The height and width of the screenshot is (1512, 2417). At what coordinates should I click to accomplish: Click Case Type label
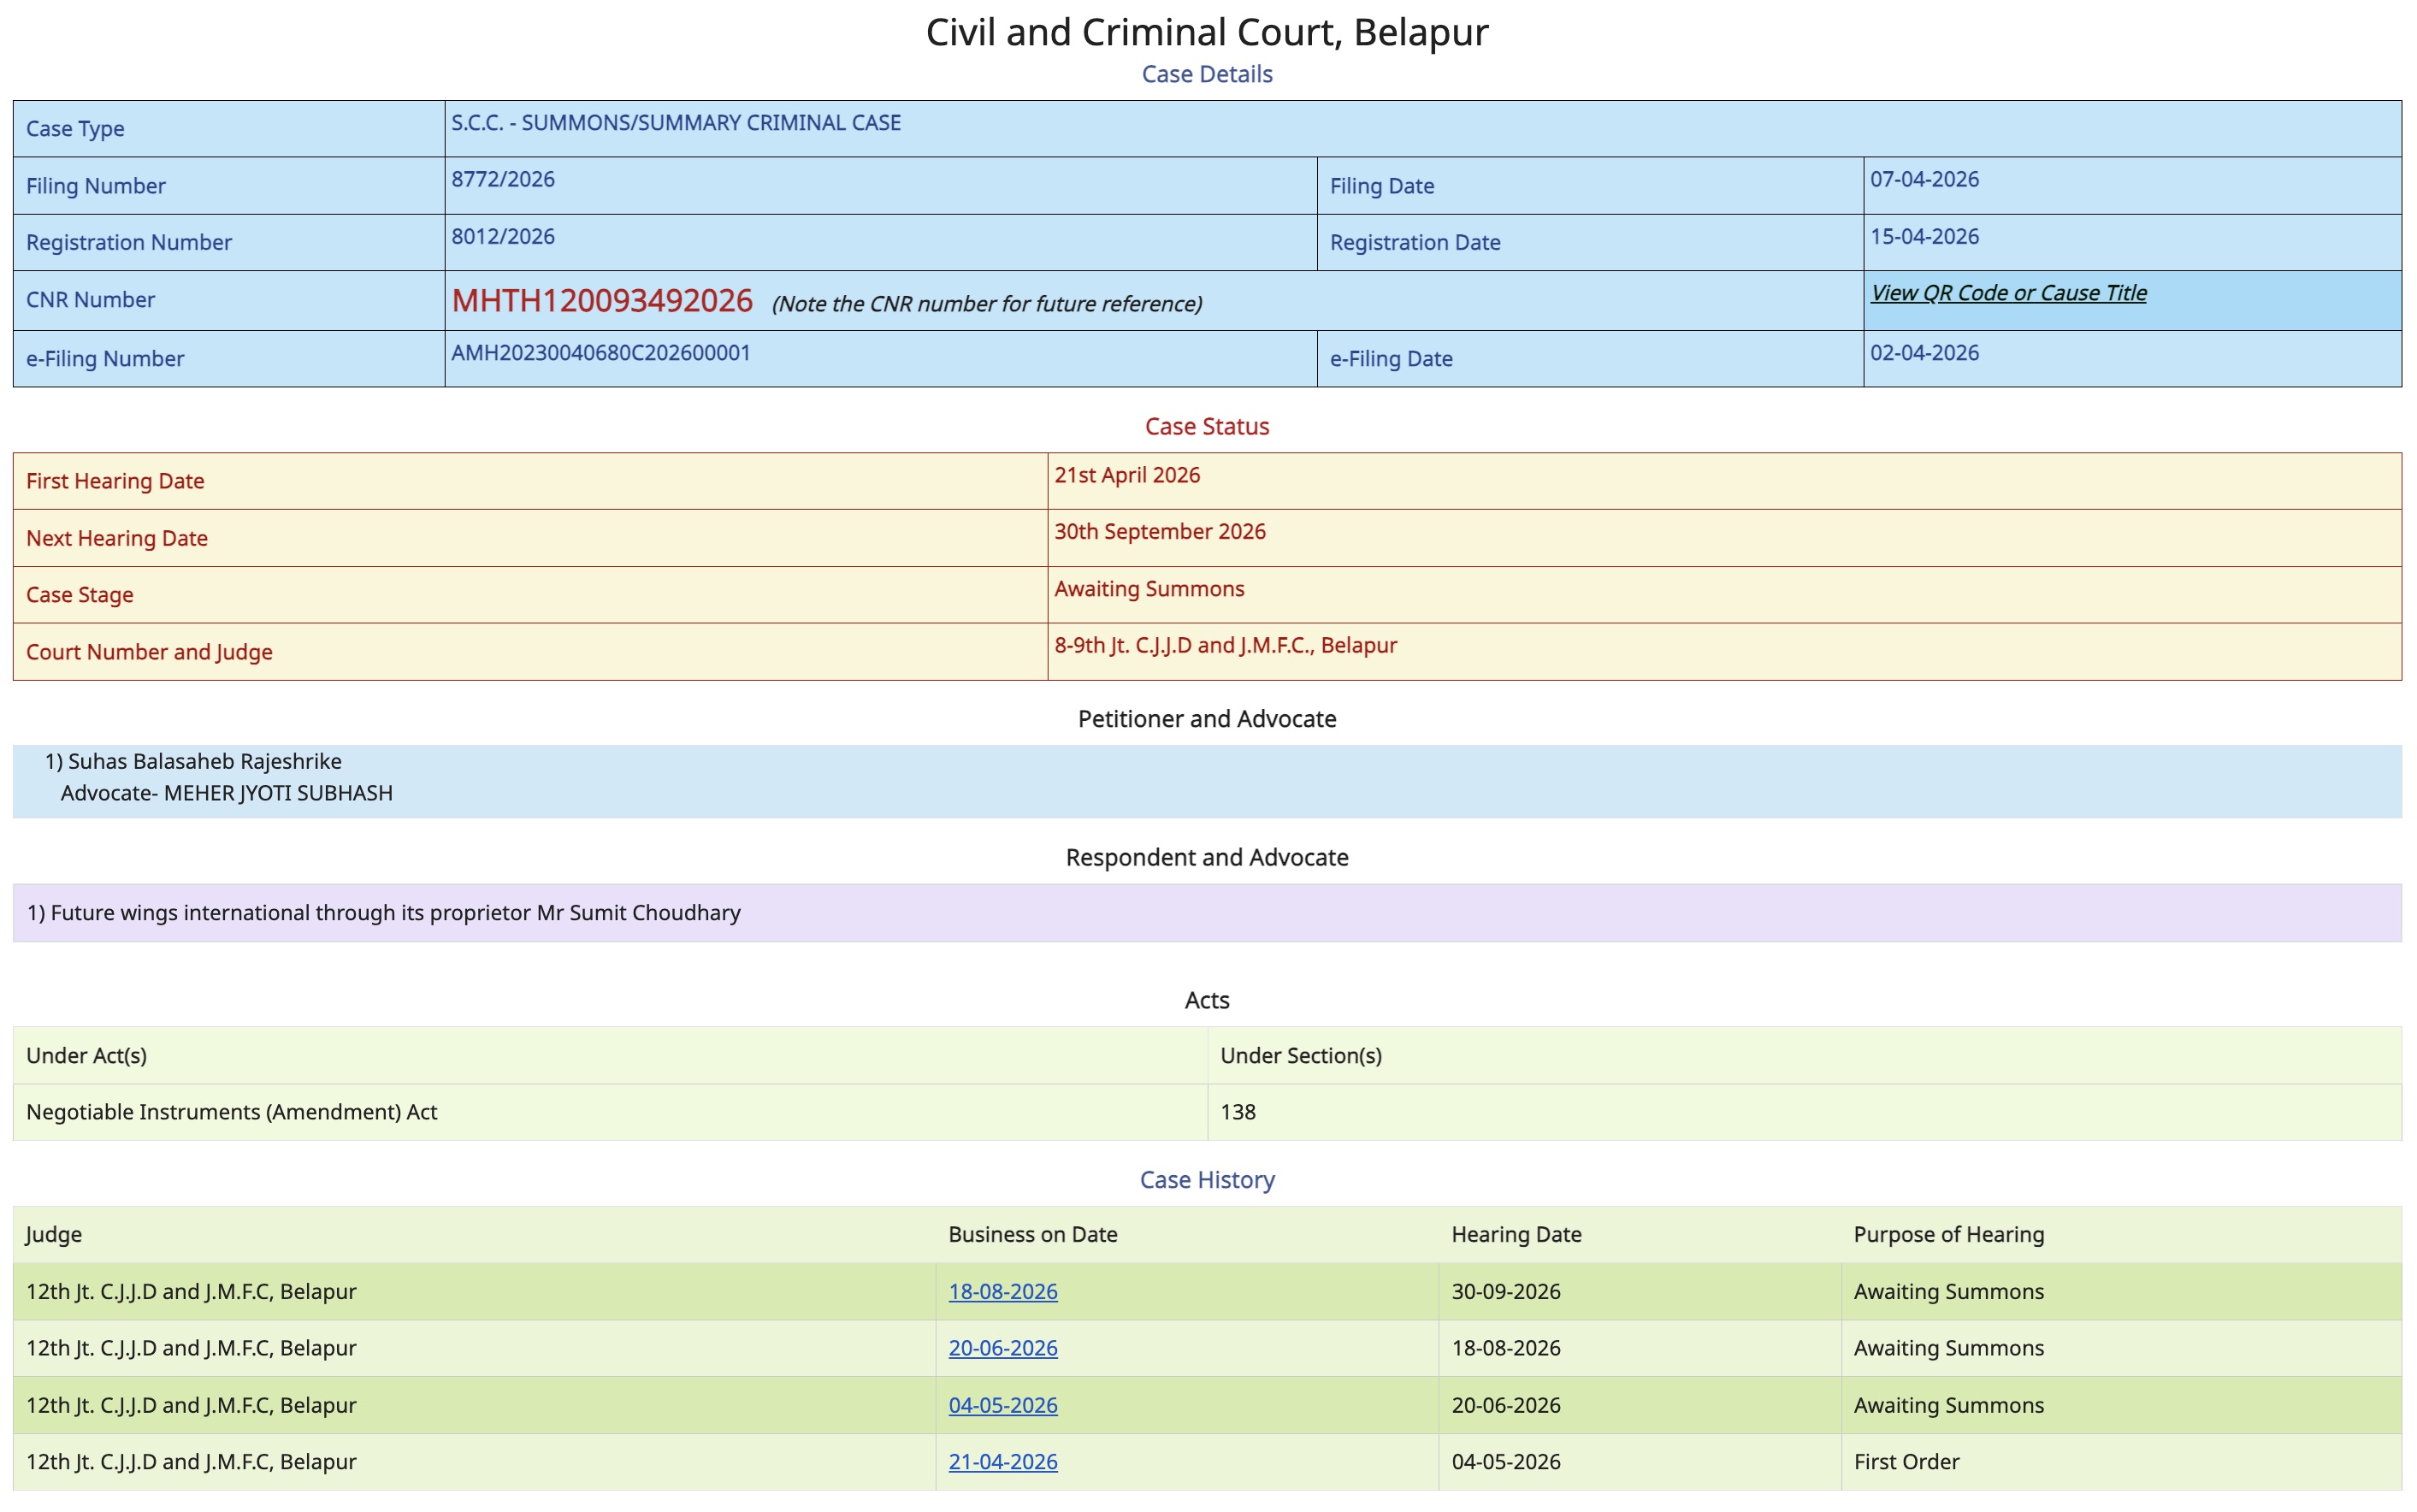[75, 129]
